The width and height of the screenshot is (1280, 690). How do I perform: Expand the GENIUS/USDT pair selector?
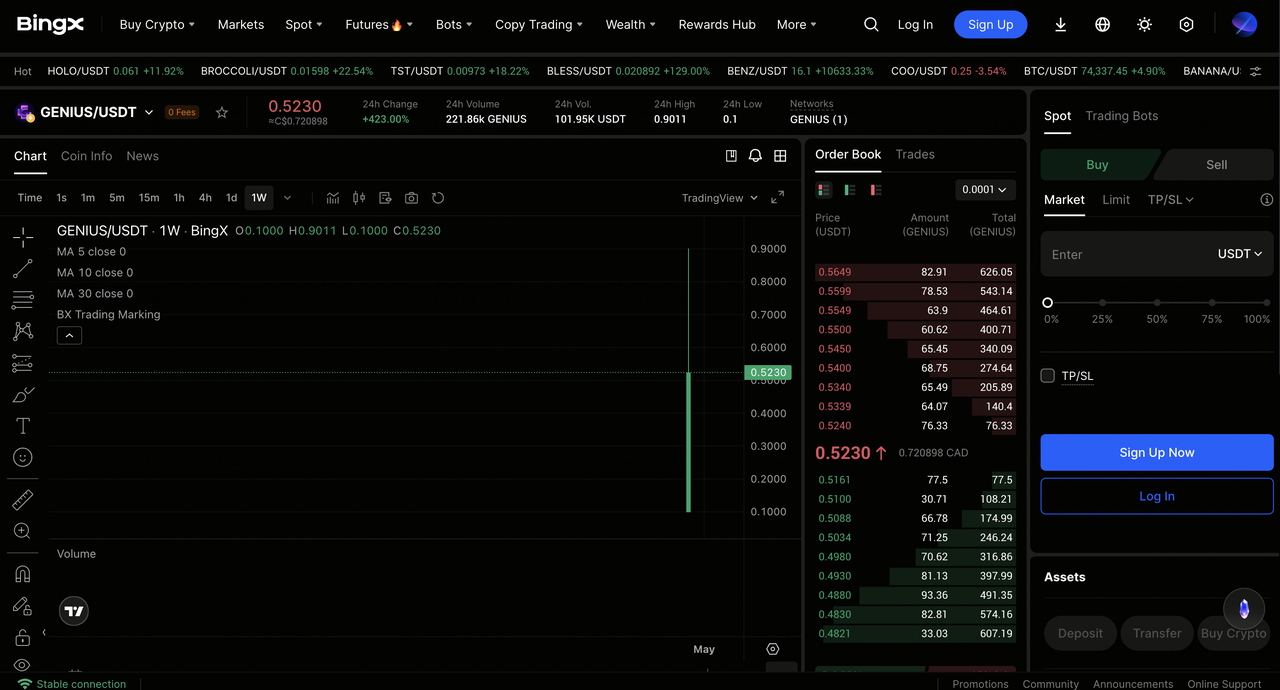click(x=149, y=113)
